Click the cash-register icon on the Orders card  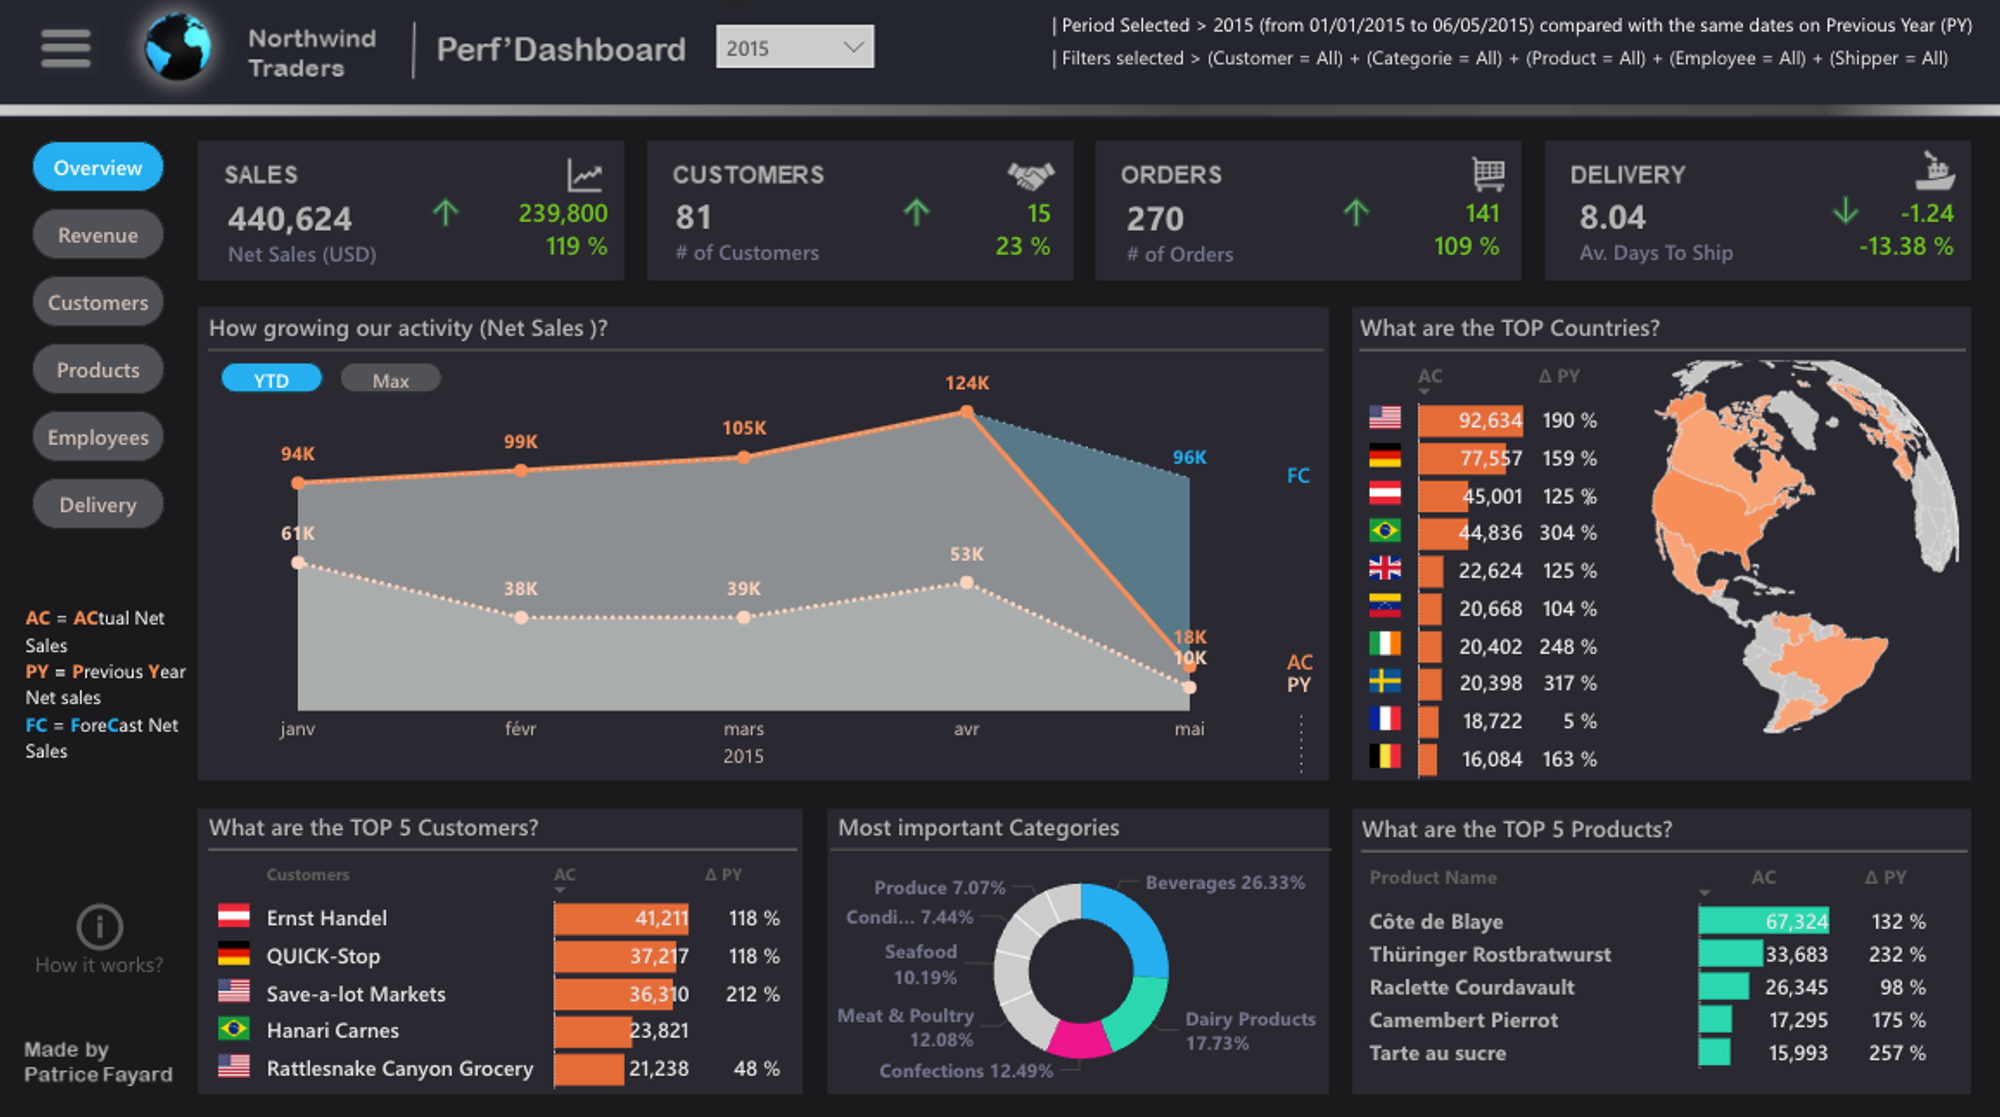point(1488,173)
